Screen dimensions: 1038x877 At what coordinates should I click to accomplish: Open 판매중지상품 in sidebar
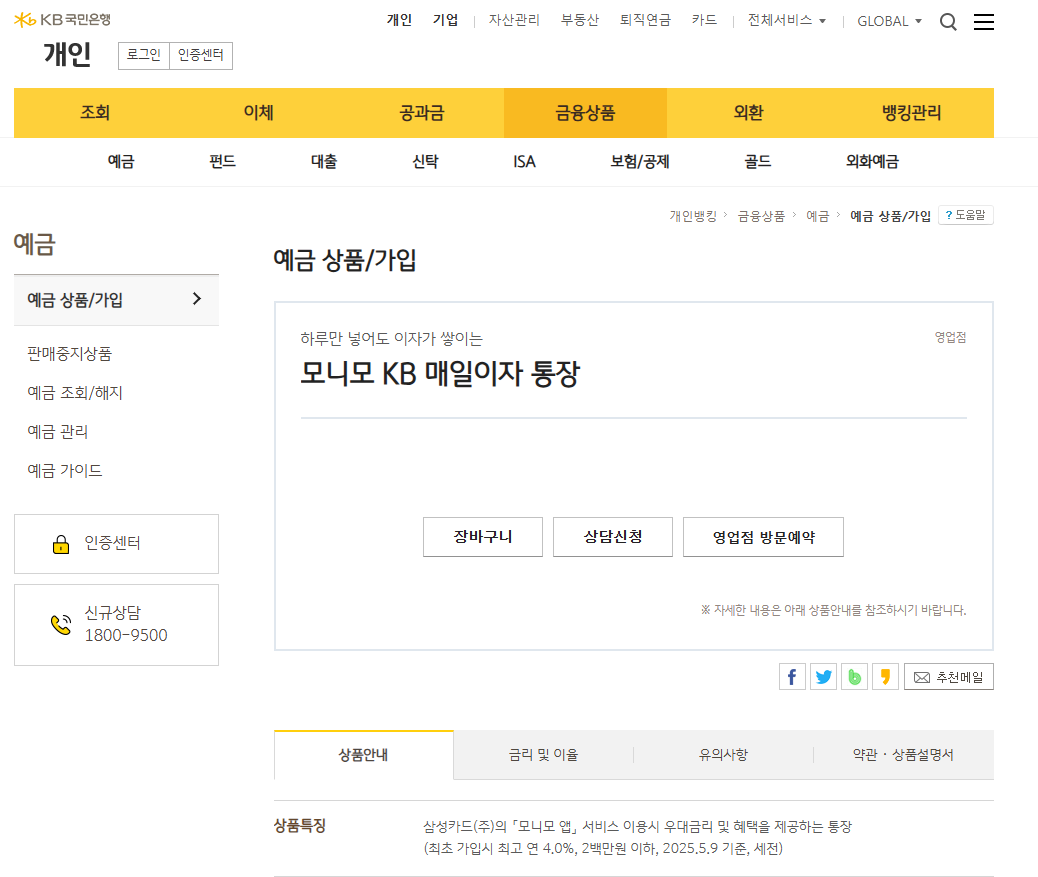[x=70, y=354]
